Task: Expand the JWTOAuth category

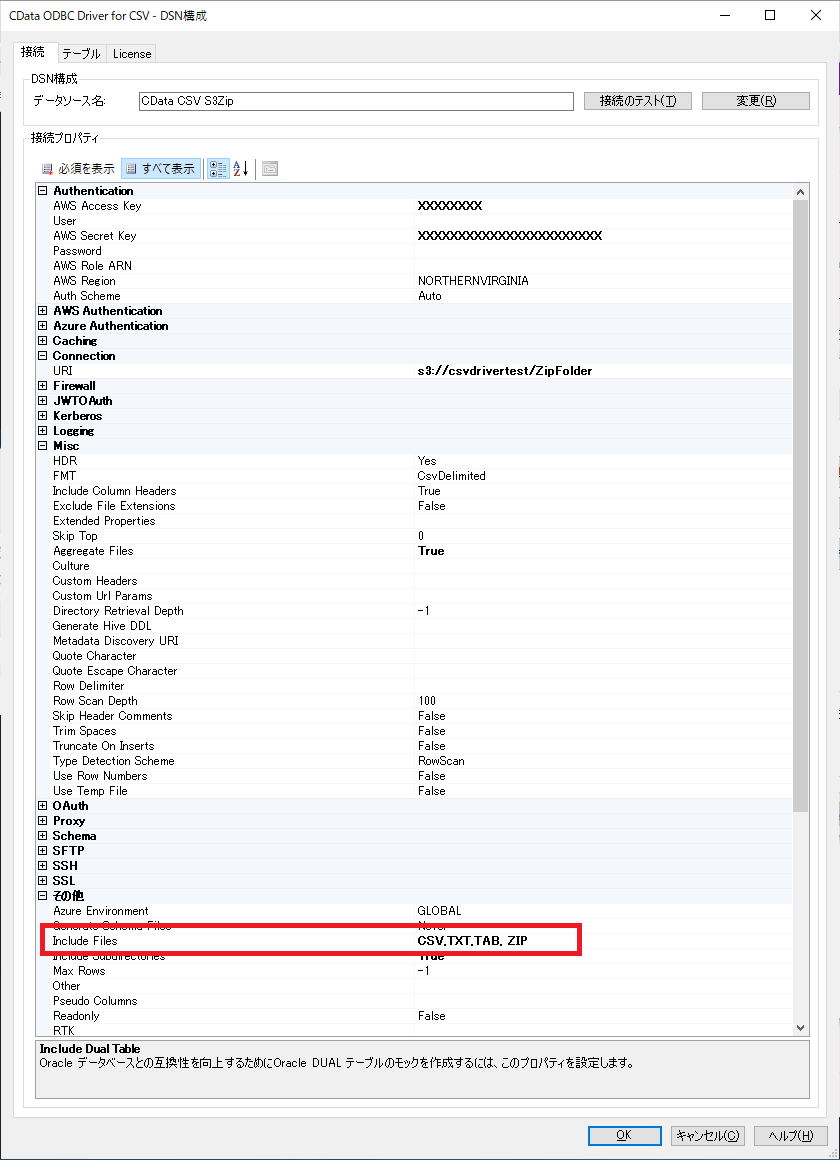Action: pyautogui.click(x=43, y=401)
